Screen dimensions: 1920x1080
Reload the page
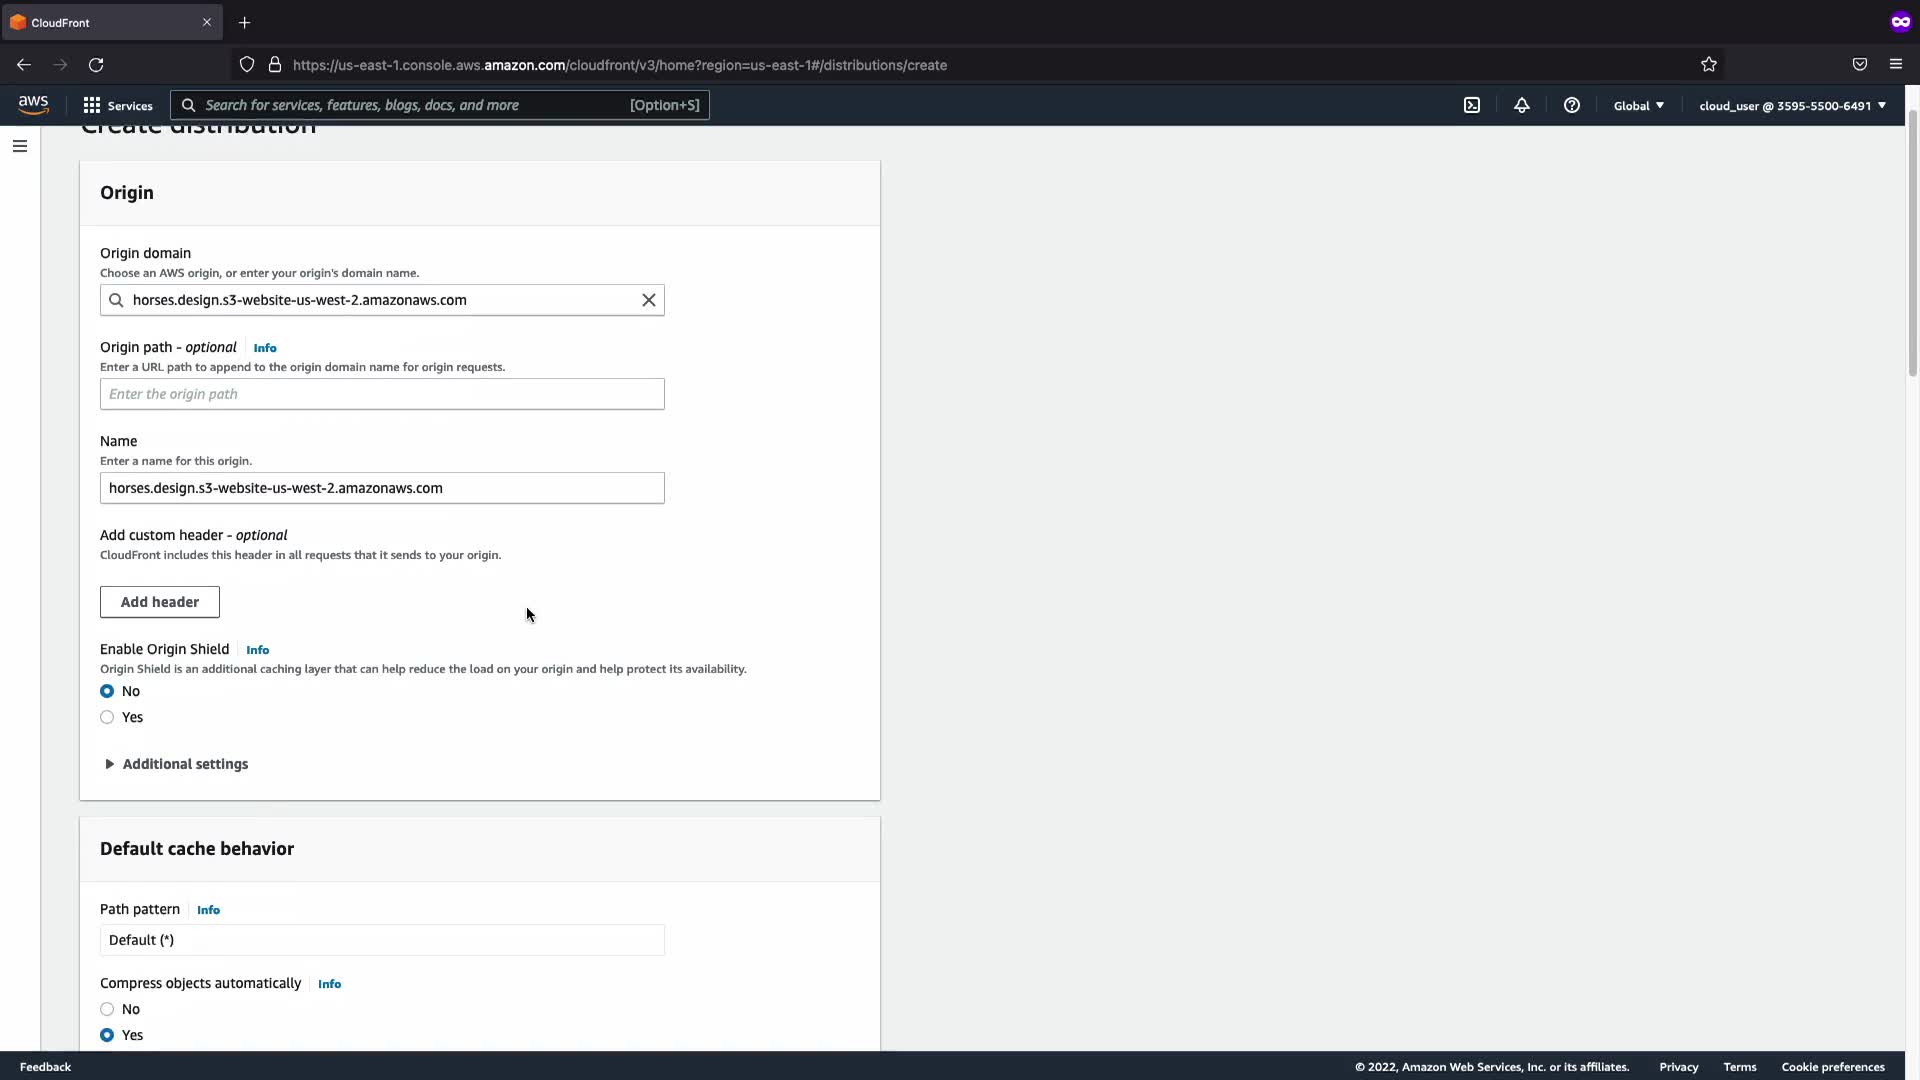click(96, 65)
